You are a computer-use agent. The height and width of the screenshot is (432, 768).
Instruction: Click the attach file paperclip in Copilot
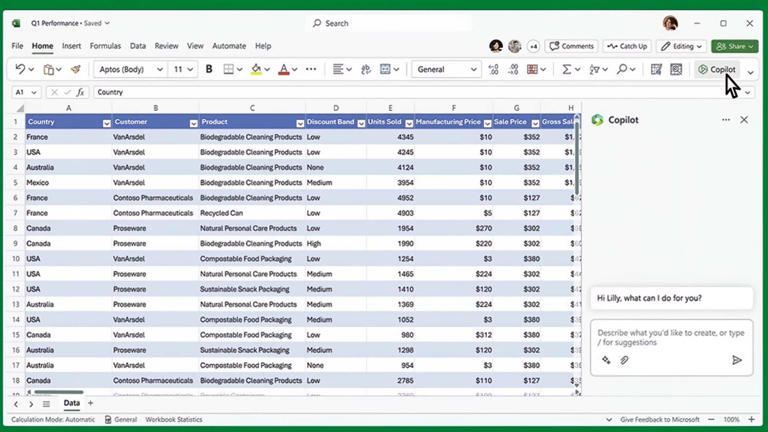[624, 360]
